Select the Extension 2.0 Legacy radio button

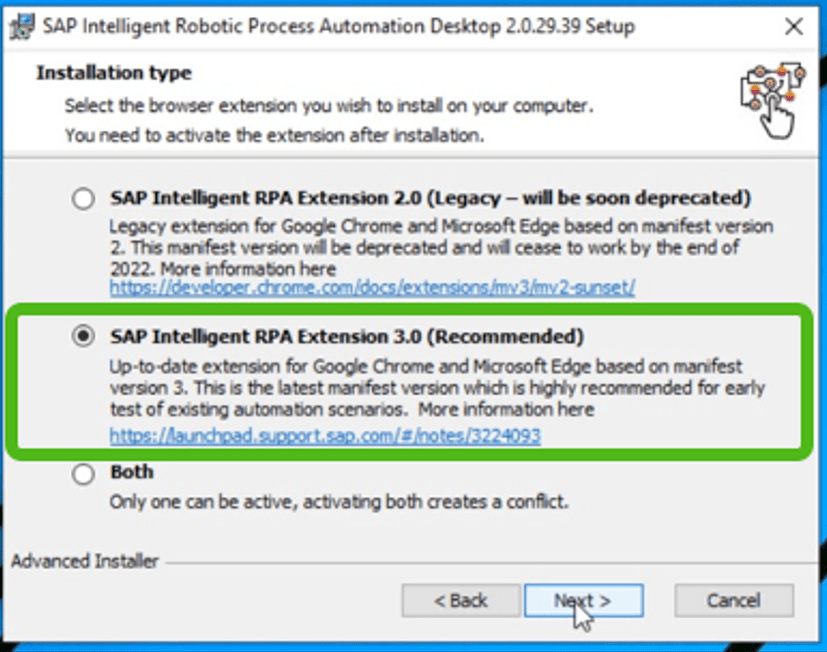[84, 199]
